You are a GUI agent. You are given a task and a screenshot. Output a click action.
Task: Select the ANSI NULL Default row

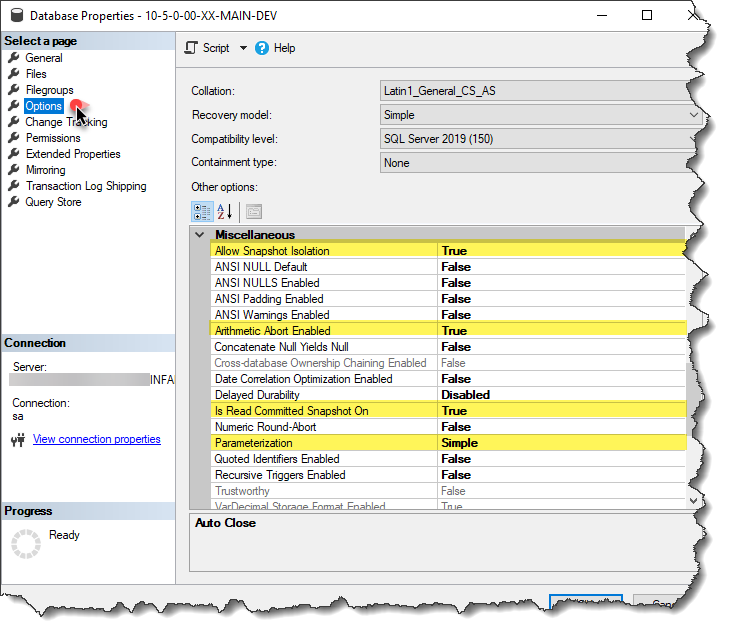(x=448, y=267)
